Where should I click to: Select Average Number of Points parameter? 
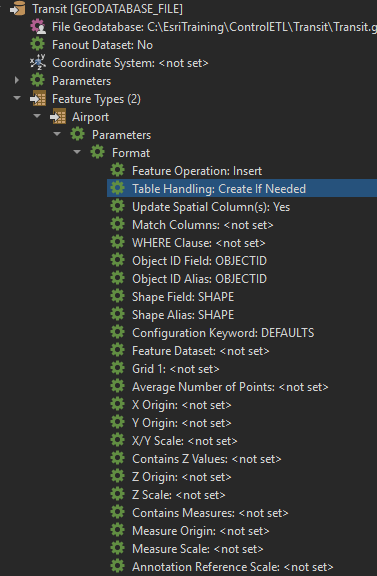pos(230,387)
